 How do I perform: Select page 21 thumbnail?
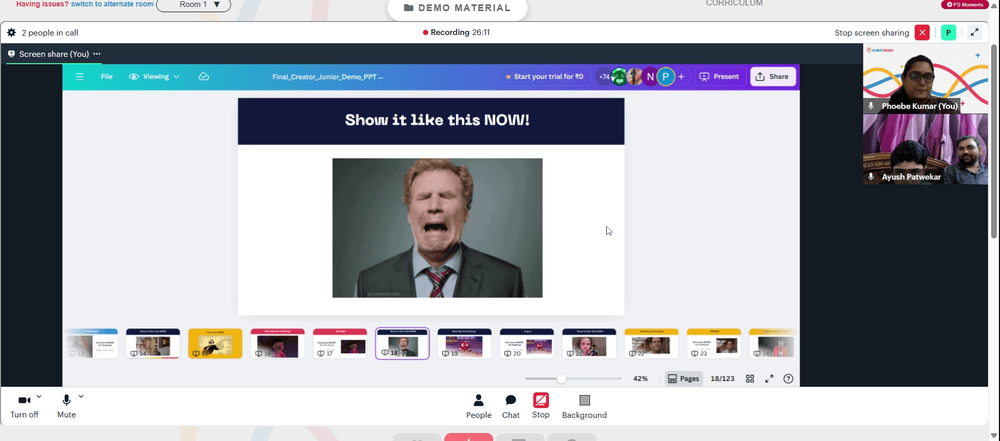pos(589,343)
